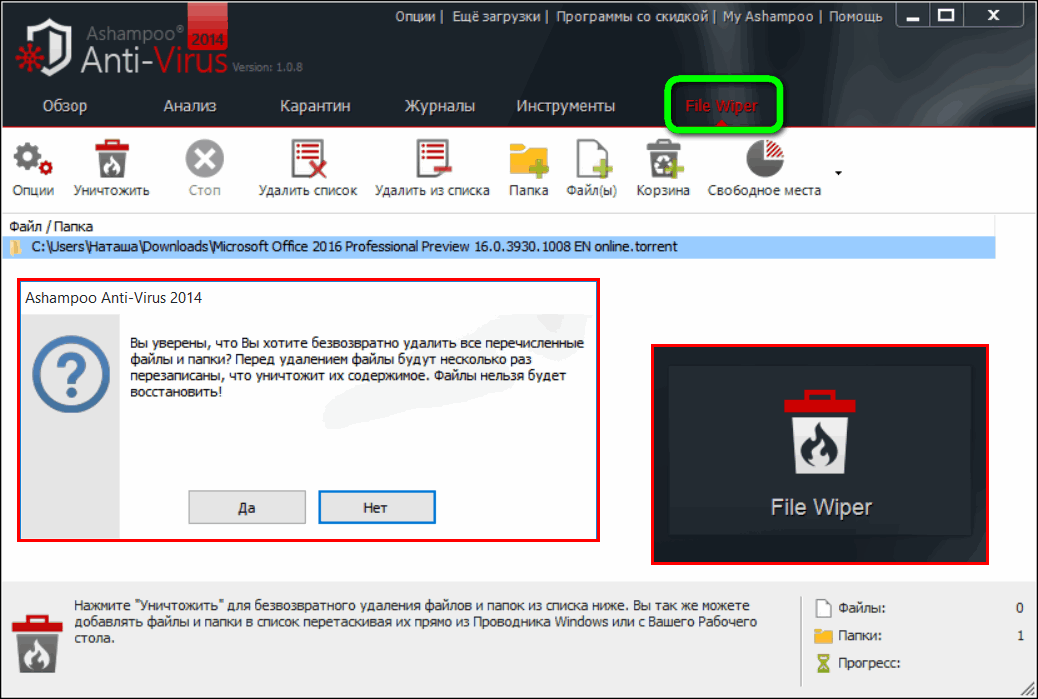Open the My Ashampoo link
The image size is (1038, 699).
coord(768,17)
